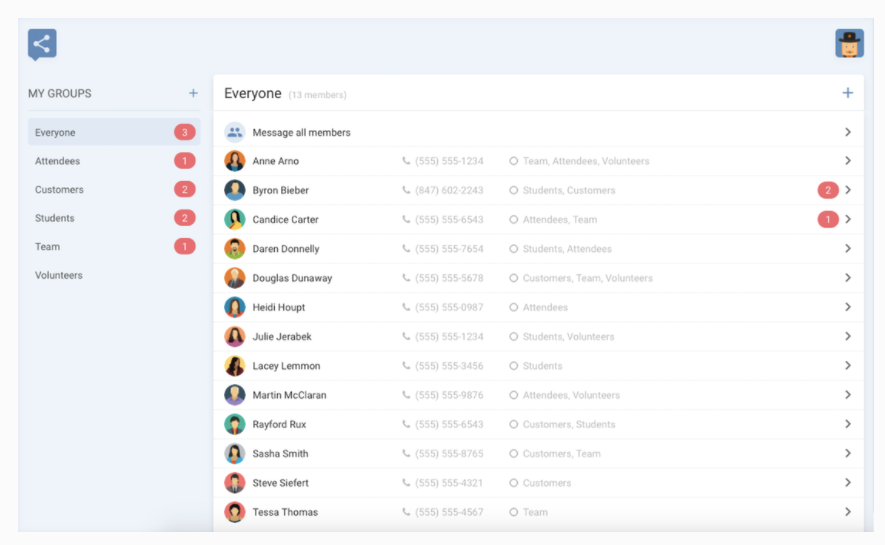Image resolution: width=885 pixels, height=545 pixels.
Task: Click phone number (555) 555-7654
Action: (x=449, y=249)
